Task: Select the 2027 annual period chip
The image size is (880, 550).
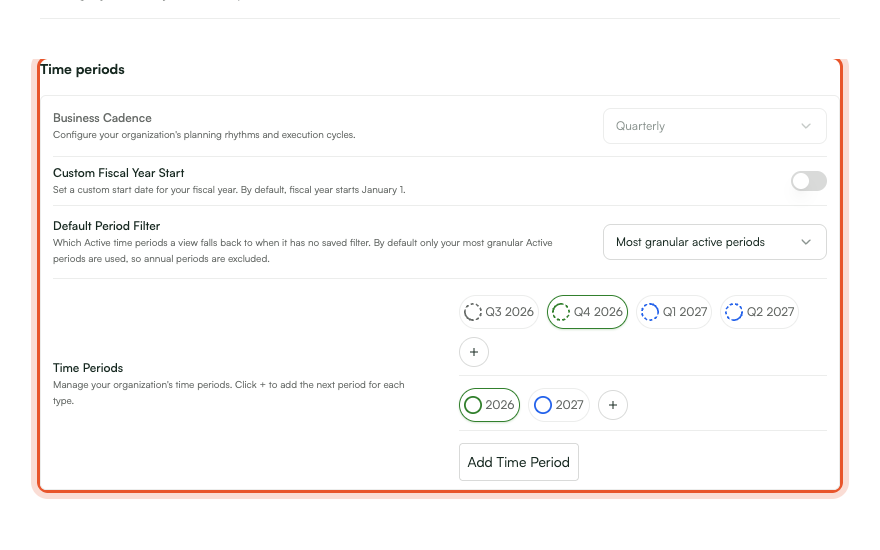Action: pyautogui.click(x=559, y=405)
